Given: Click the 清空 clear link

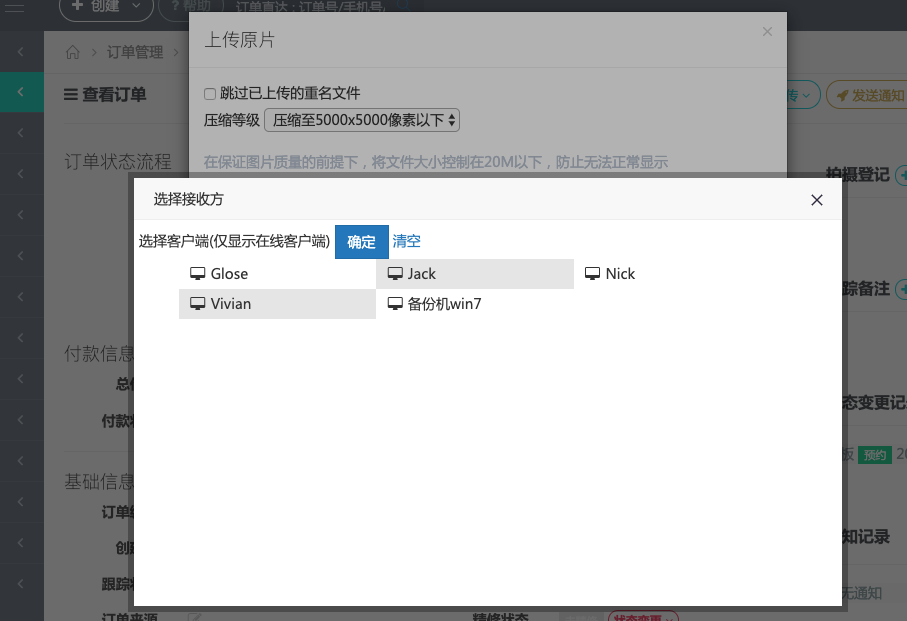Looking at the screenshot, I should click(406, 242).
